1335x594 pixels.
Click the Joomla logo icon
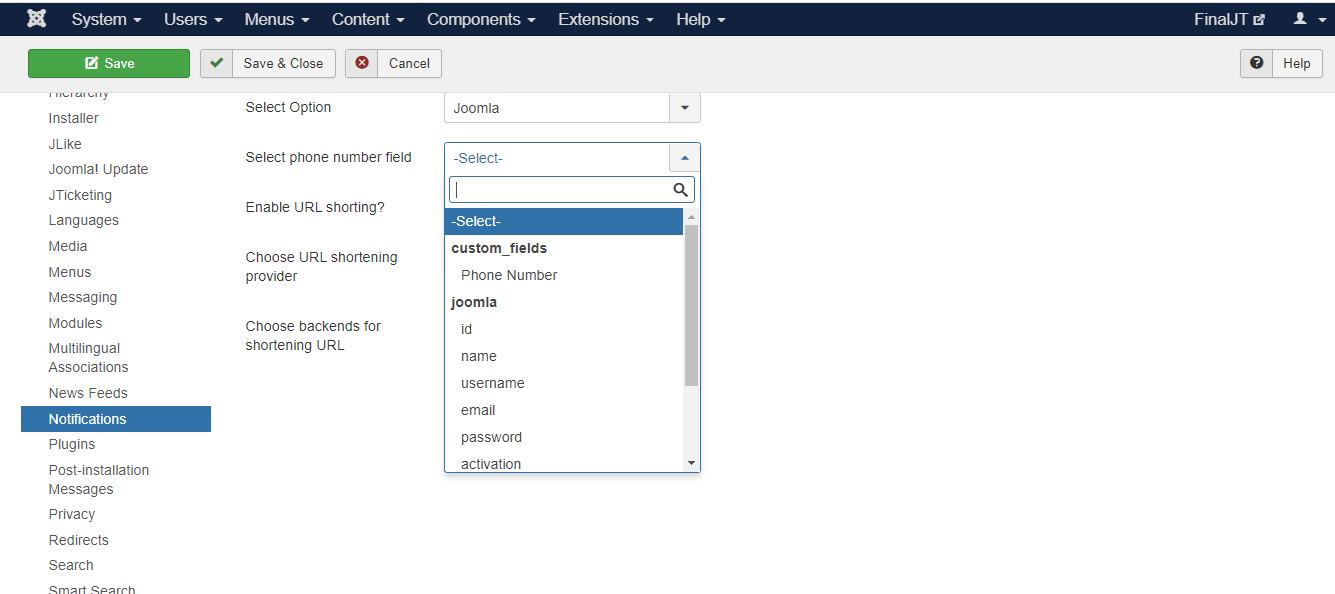click(x=37, y=19)
